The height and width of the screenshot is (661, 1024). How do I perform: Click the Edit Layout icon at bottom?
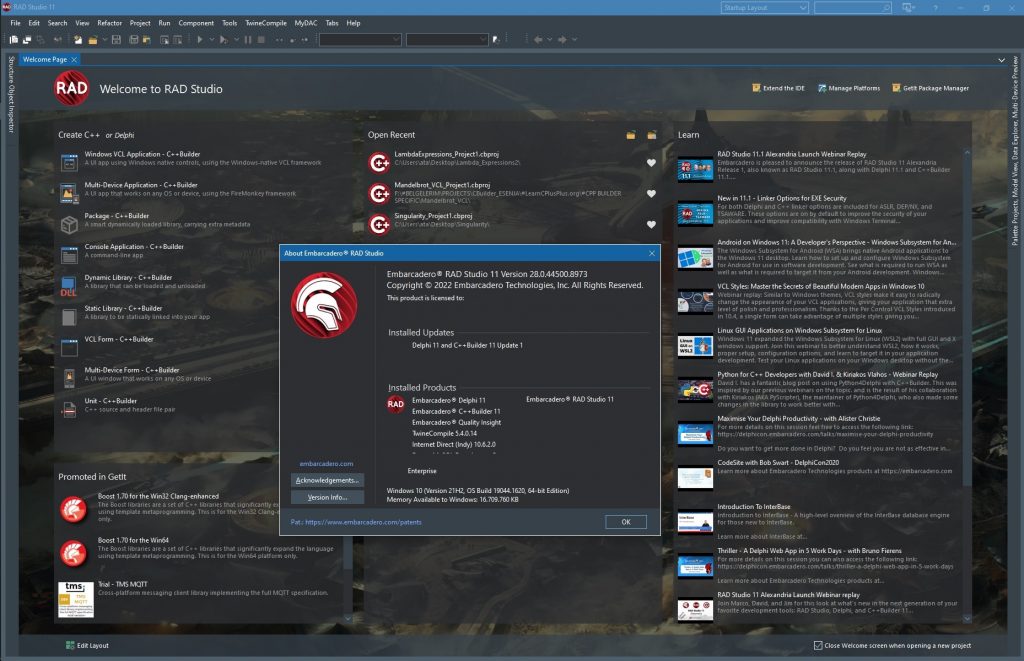(70, 645)
